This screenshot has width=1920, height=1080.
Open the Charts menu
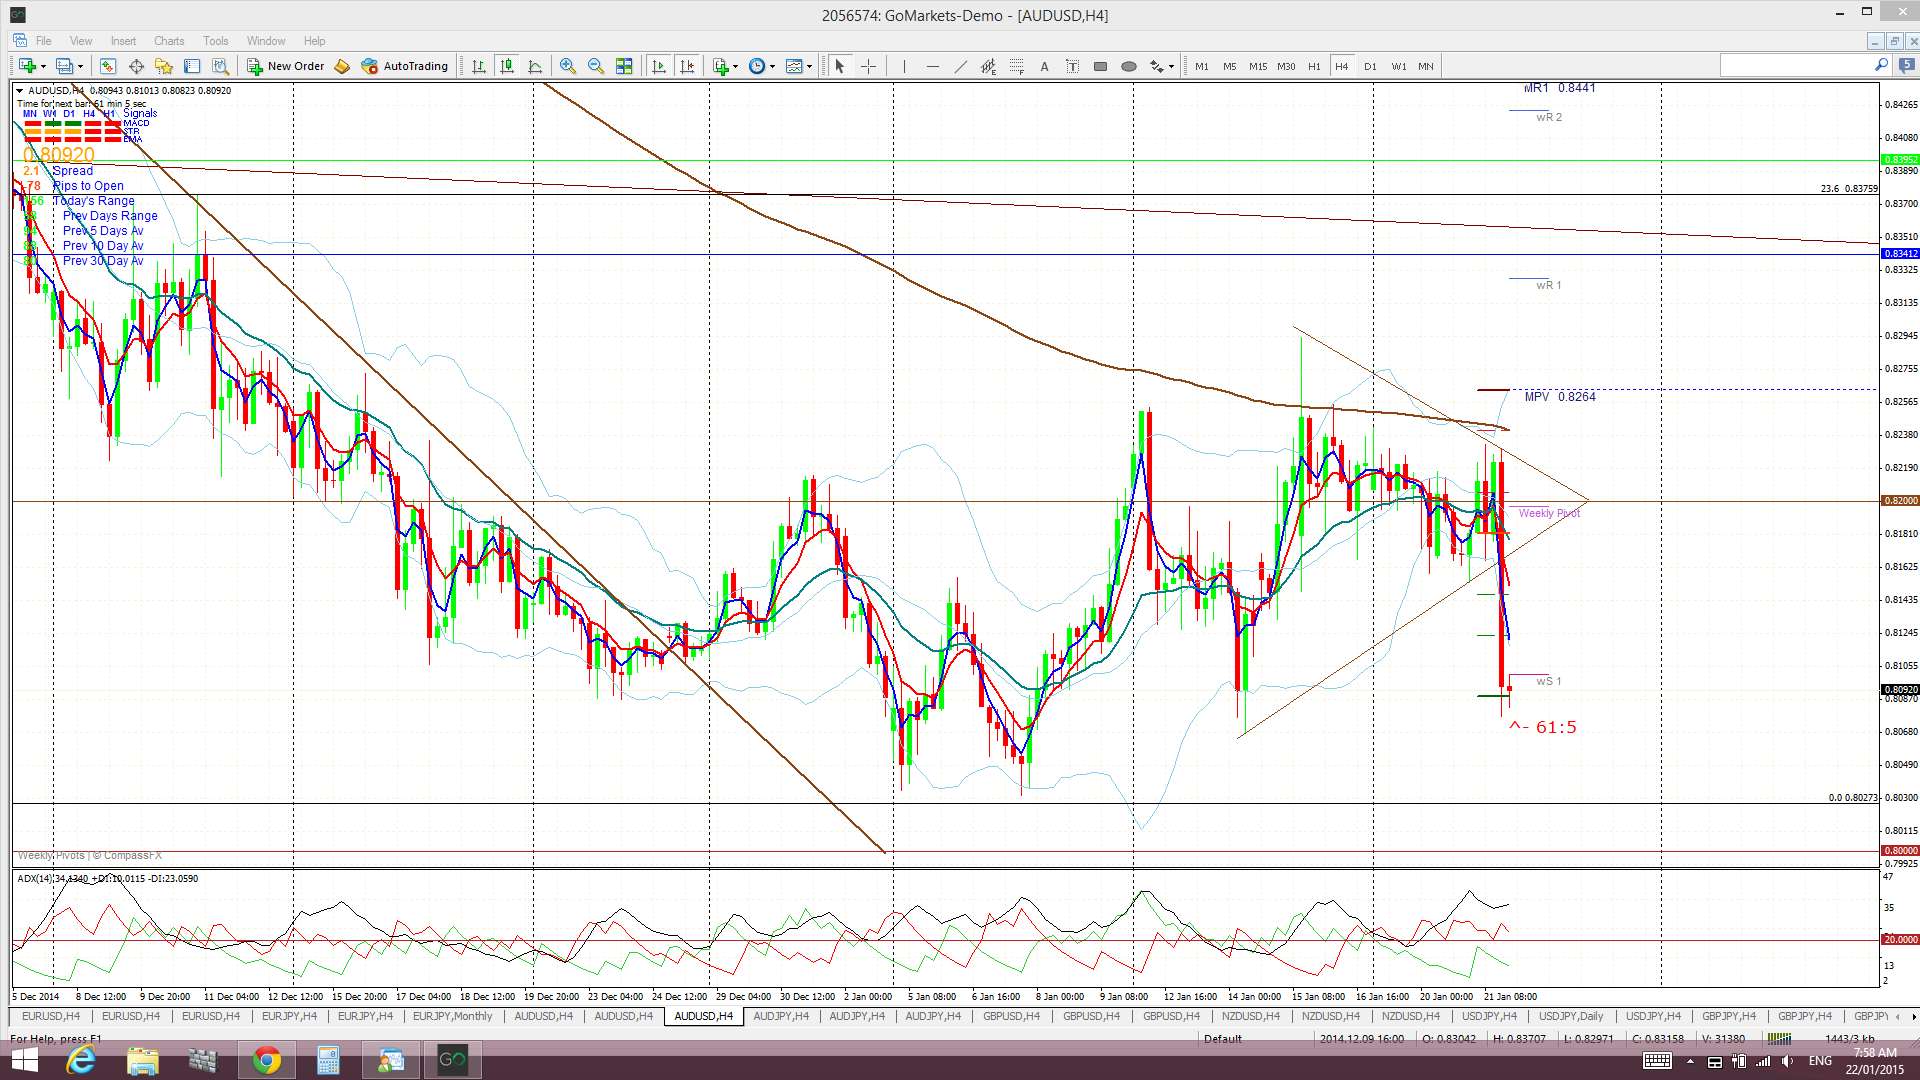(168, 41)
